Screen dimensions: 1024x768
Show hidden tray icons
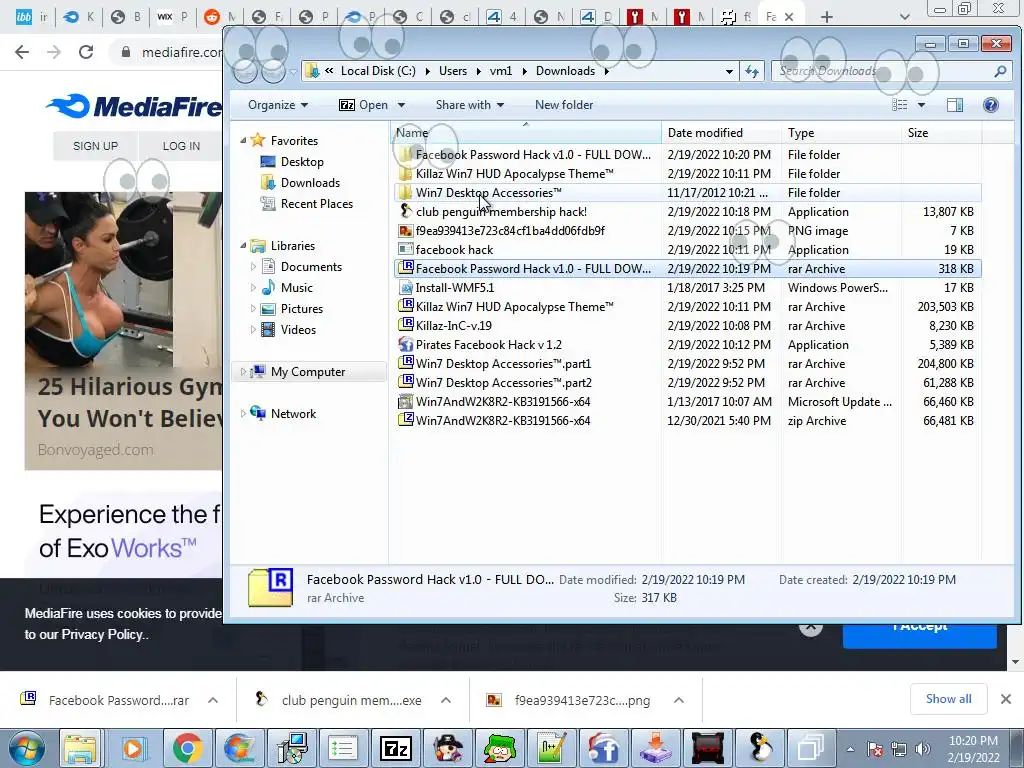850,749
